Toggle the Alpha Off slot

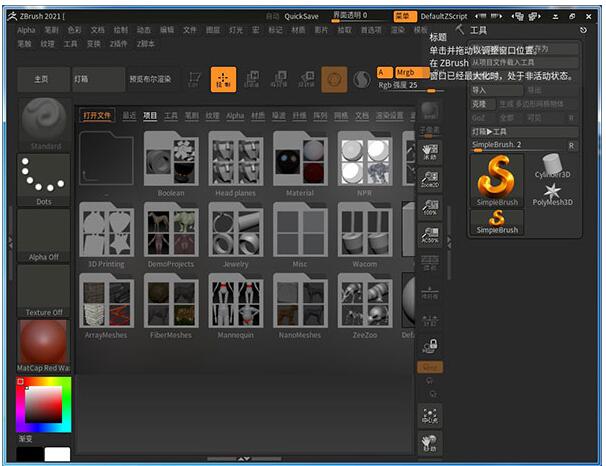point(44,236)
